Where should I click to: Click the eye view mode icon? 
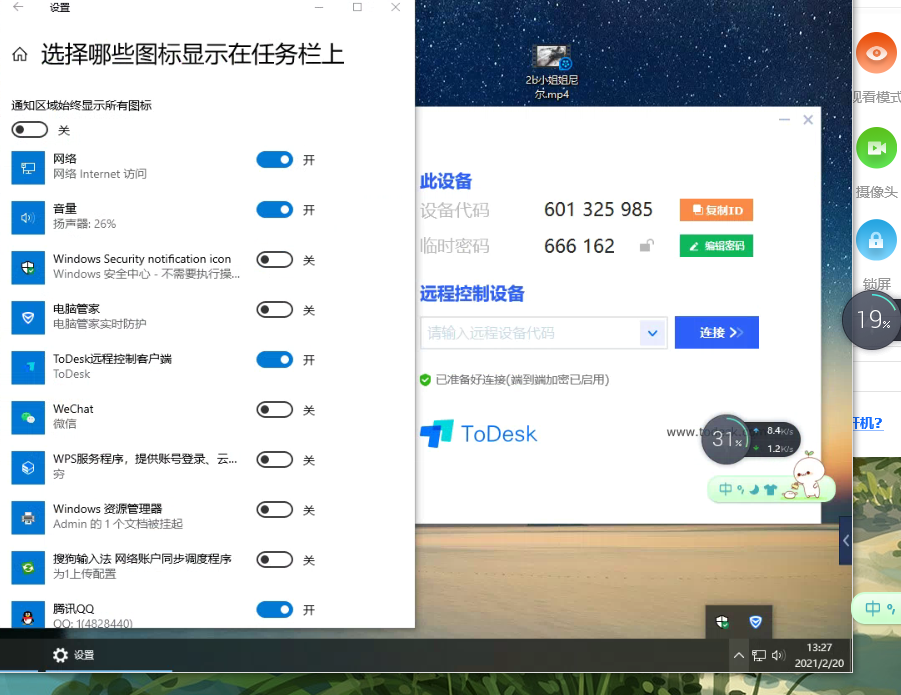876,53
